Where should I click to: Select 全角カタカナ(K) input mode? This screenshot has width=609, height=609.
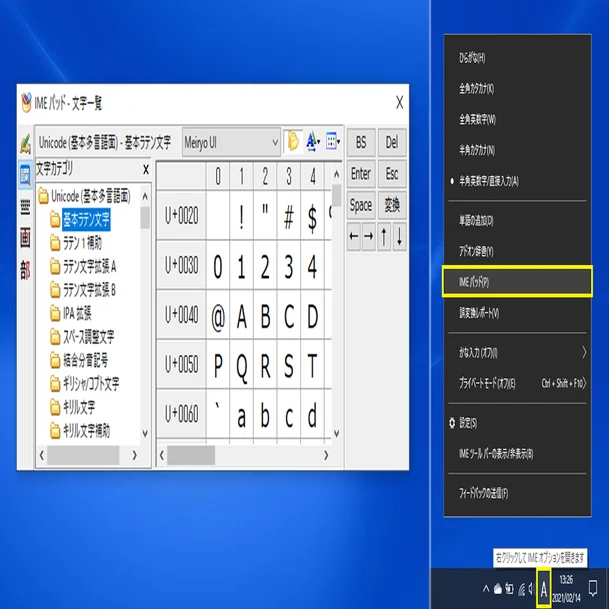click(x=517, y=89)
